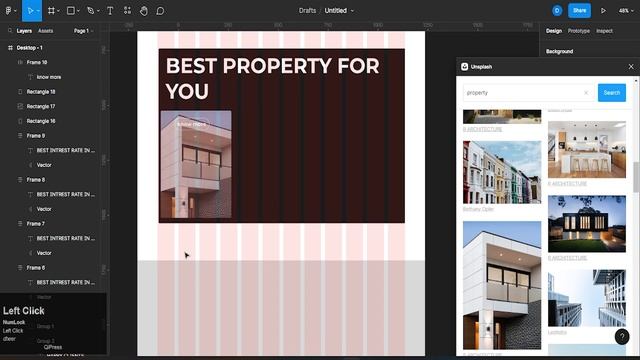Open the 48% zoom dropdown

(x=626, y=11)
